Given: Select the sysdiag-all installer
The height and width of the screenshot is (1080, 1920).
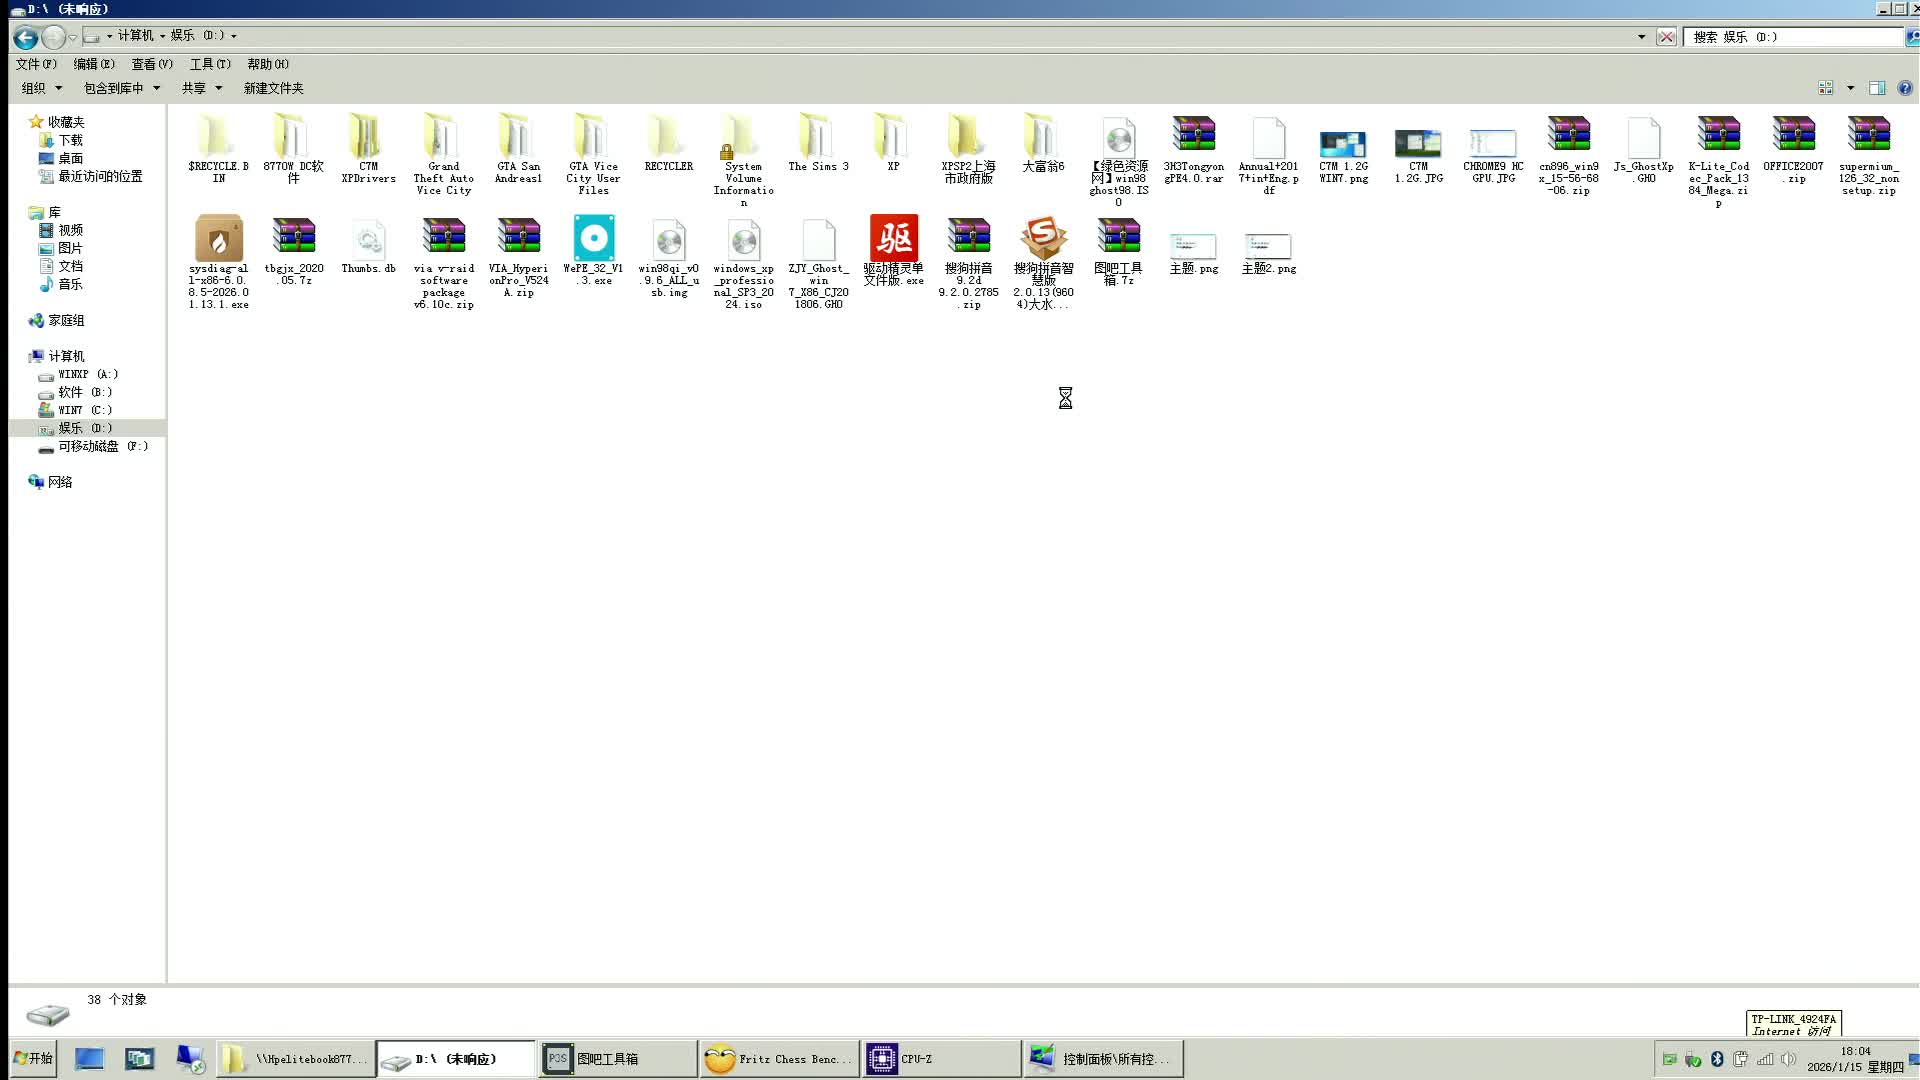Looking at the screenshot, I should [x=218, y=240].
